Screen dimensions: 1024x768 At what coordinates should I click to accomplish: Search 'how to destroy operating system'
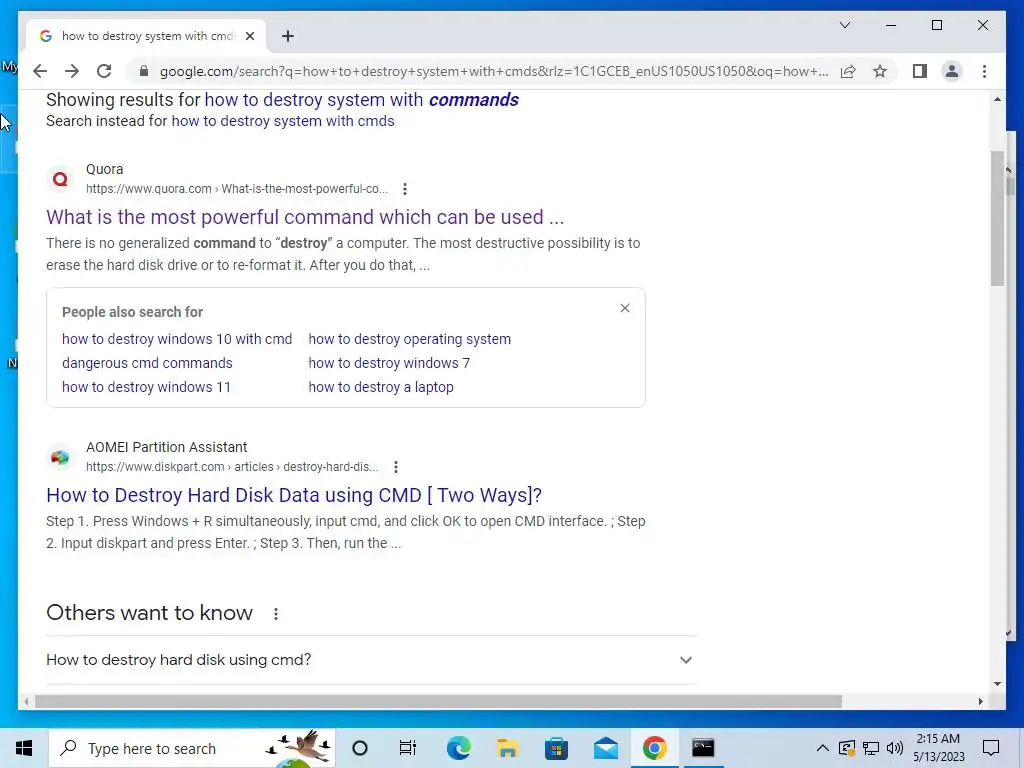[x=409, y=339]
